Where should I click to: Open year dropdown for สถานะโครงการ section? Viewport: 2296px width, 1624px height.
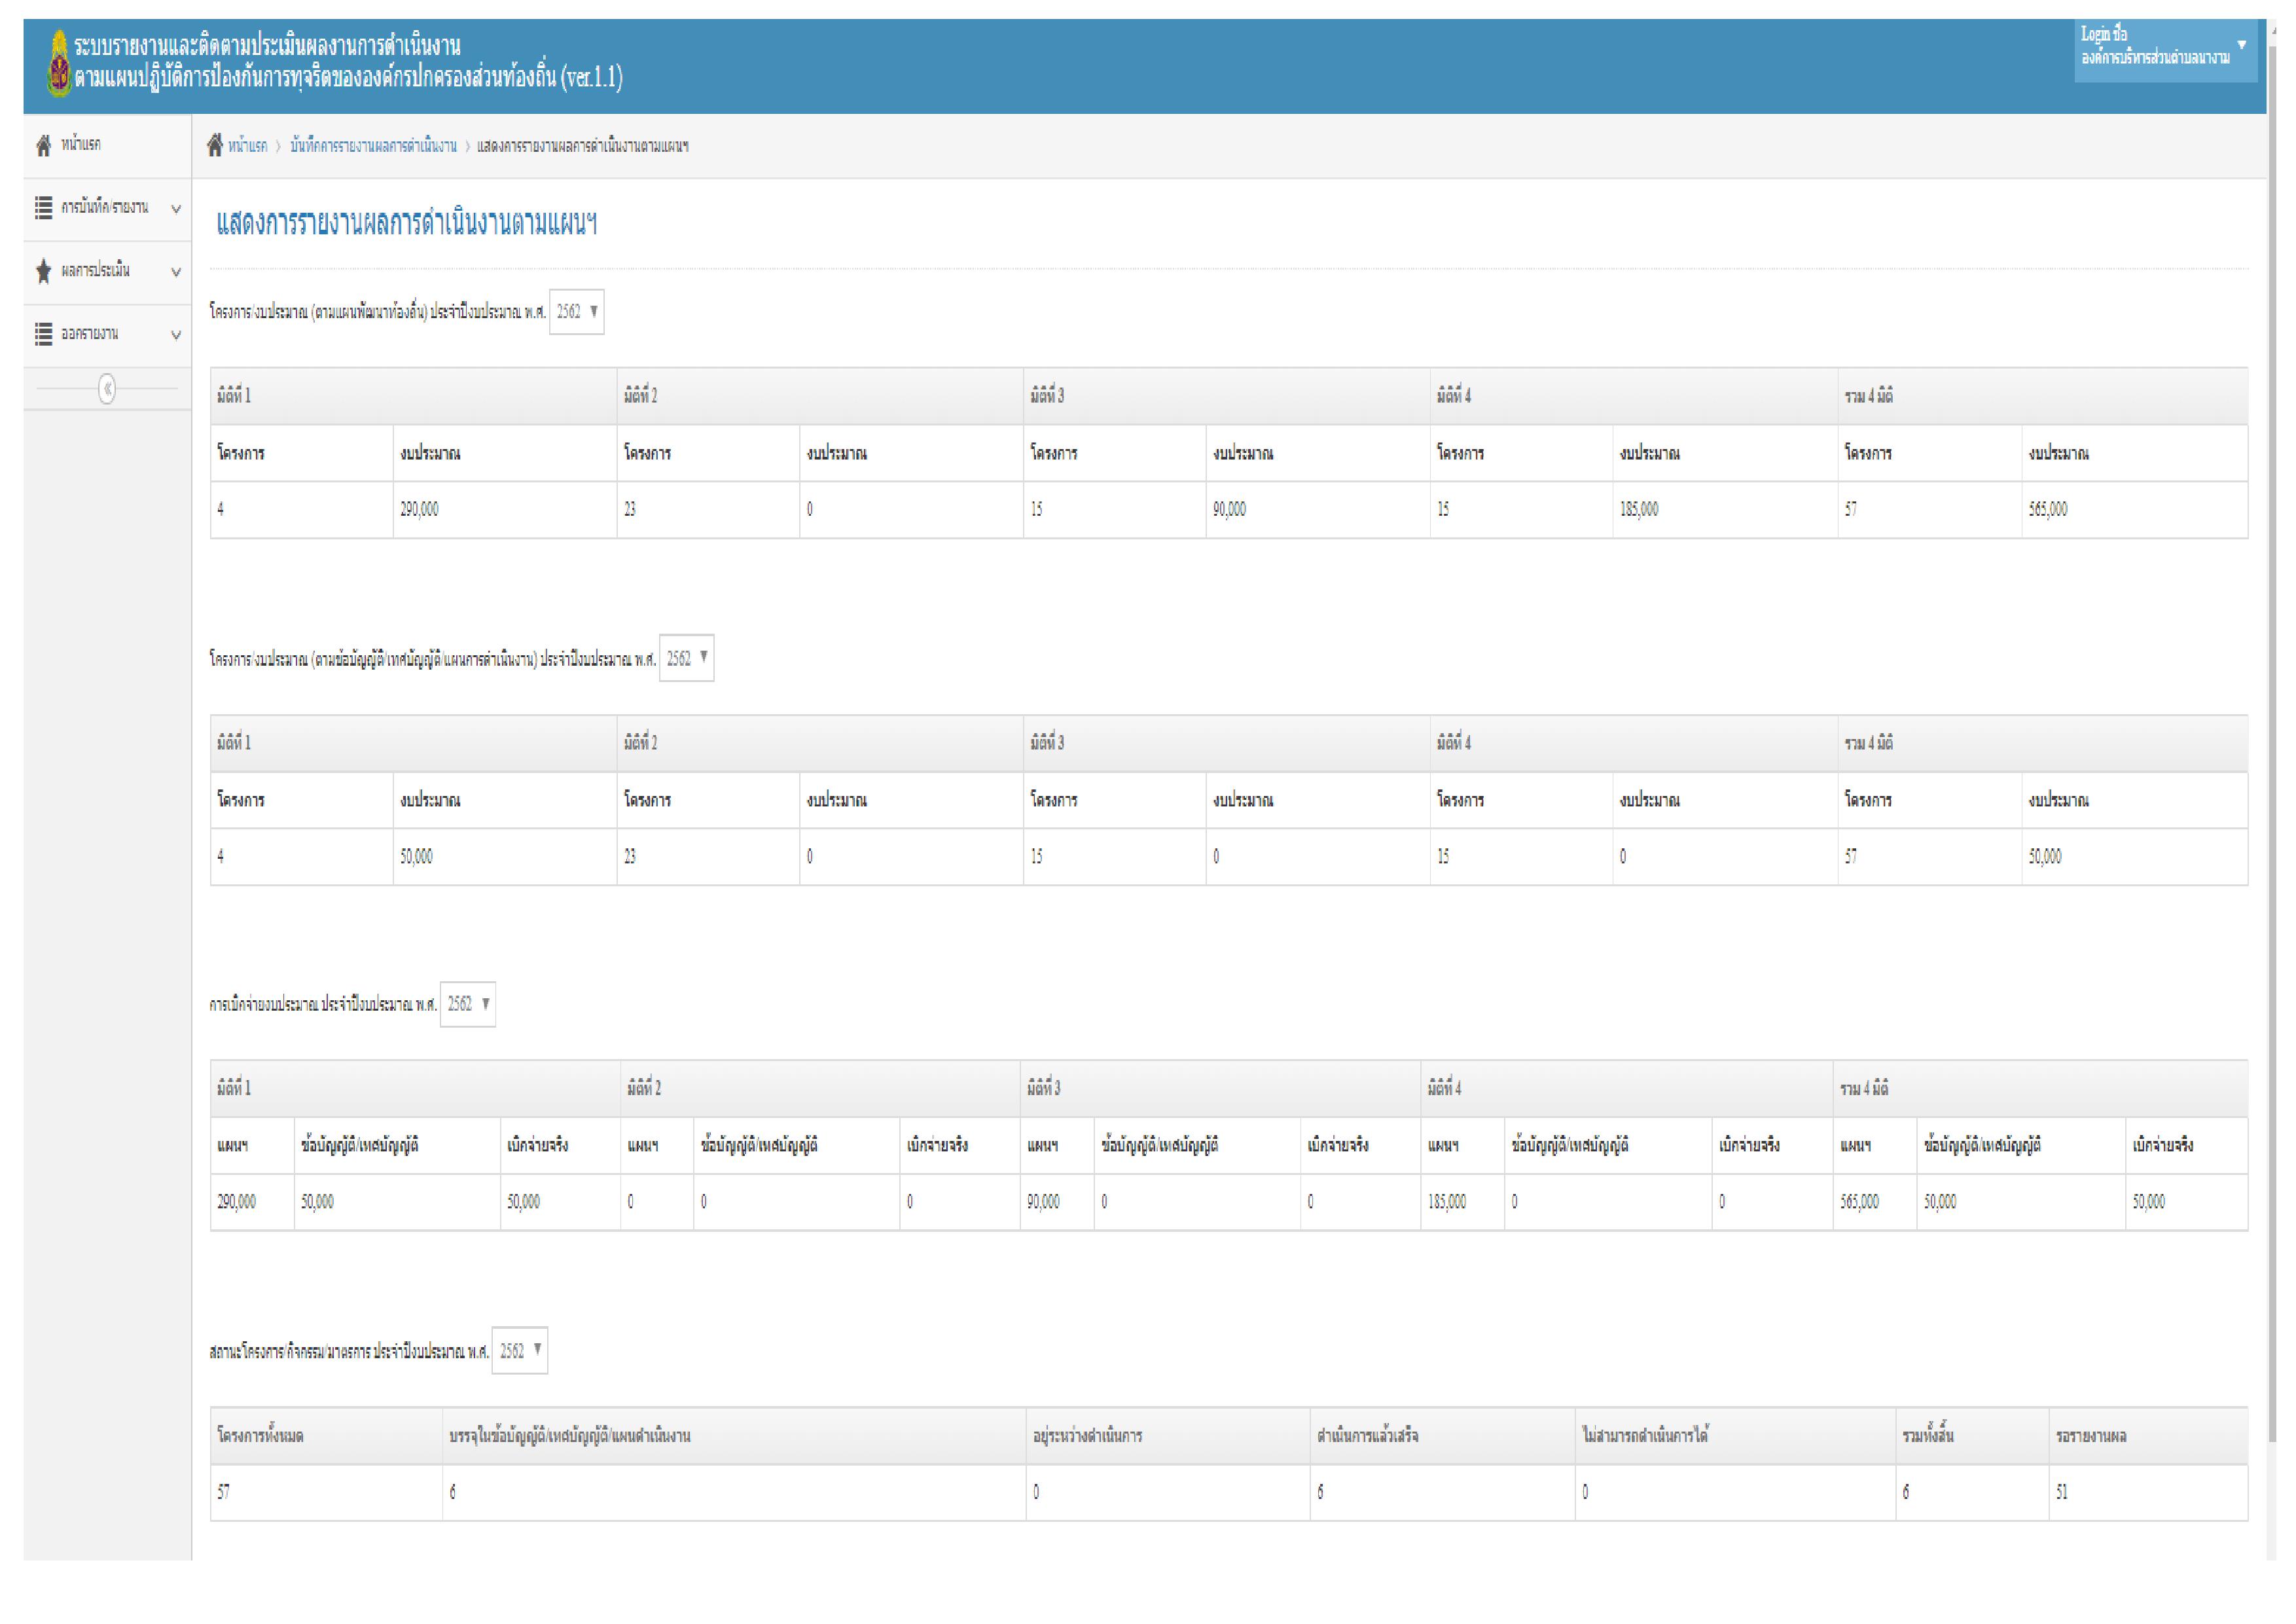520,1351
